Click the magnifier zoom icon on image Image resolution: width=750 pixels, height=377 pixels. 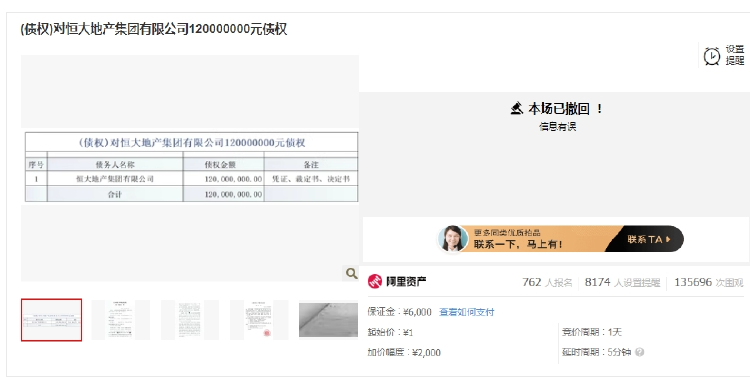(x=352, y=273)
